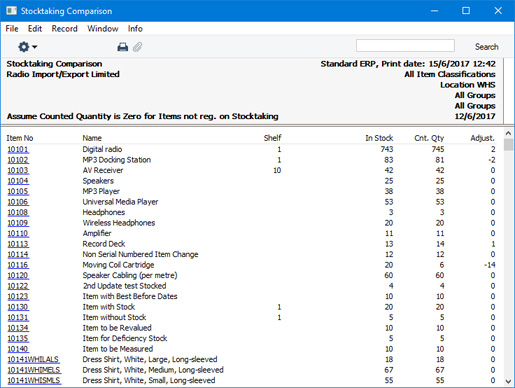The image size is (515, 388).
Task: Click 'Item with Best Before Dates' text
Action: click(130, 296)
